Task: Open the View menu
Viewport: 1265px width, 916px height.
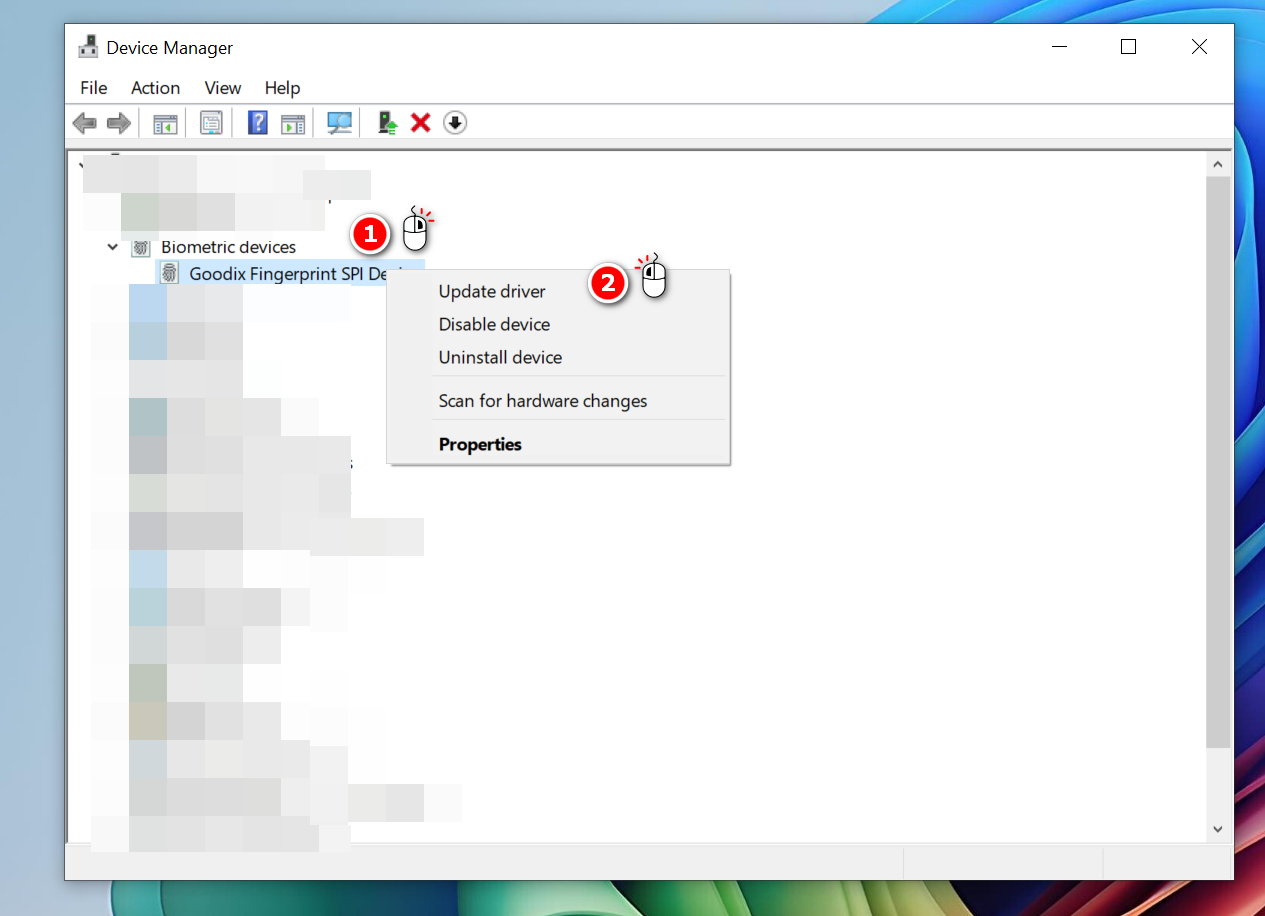Action: tap(223, 88)
